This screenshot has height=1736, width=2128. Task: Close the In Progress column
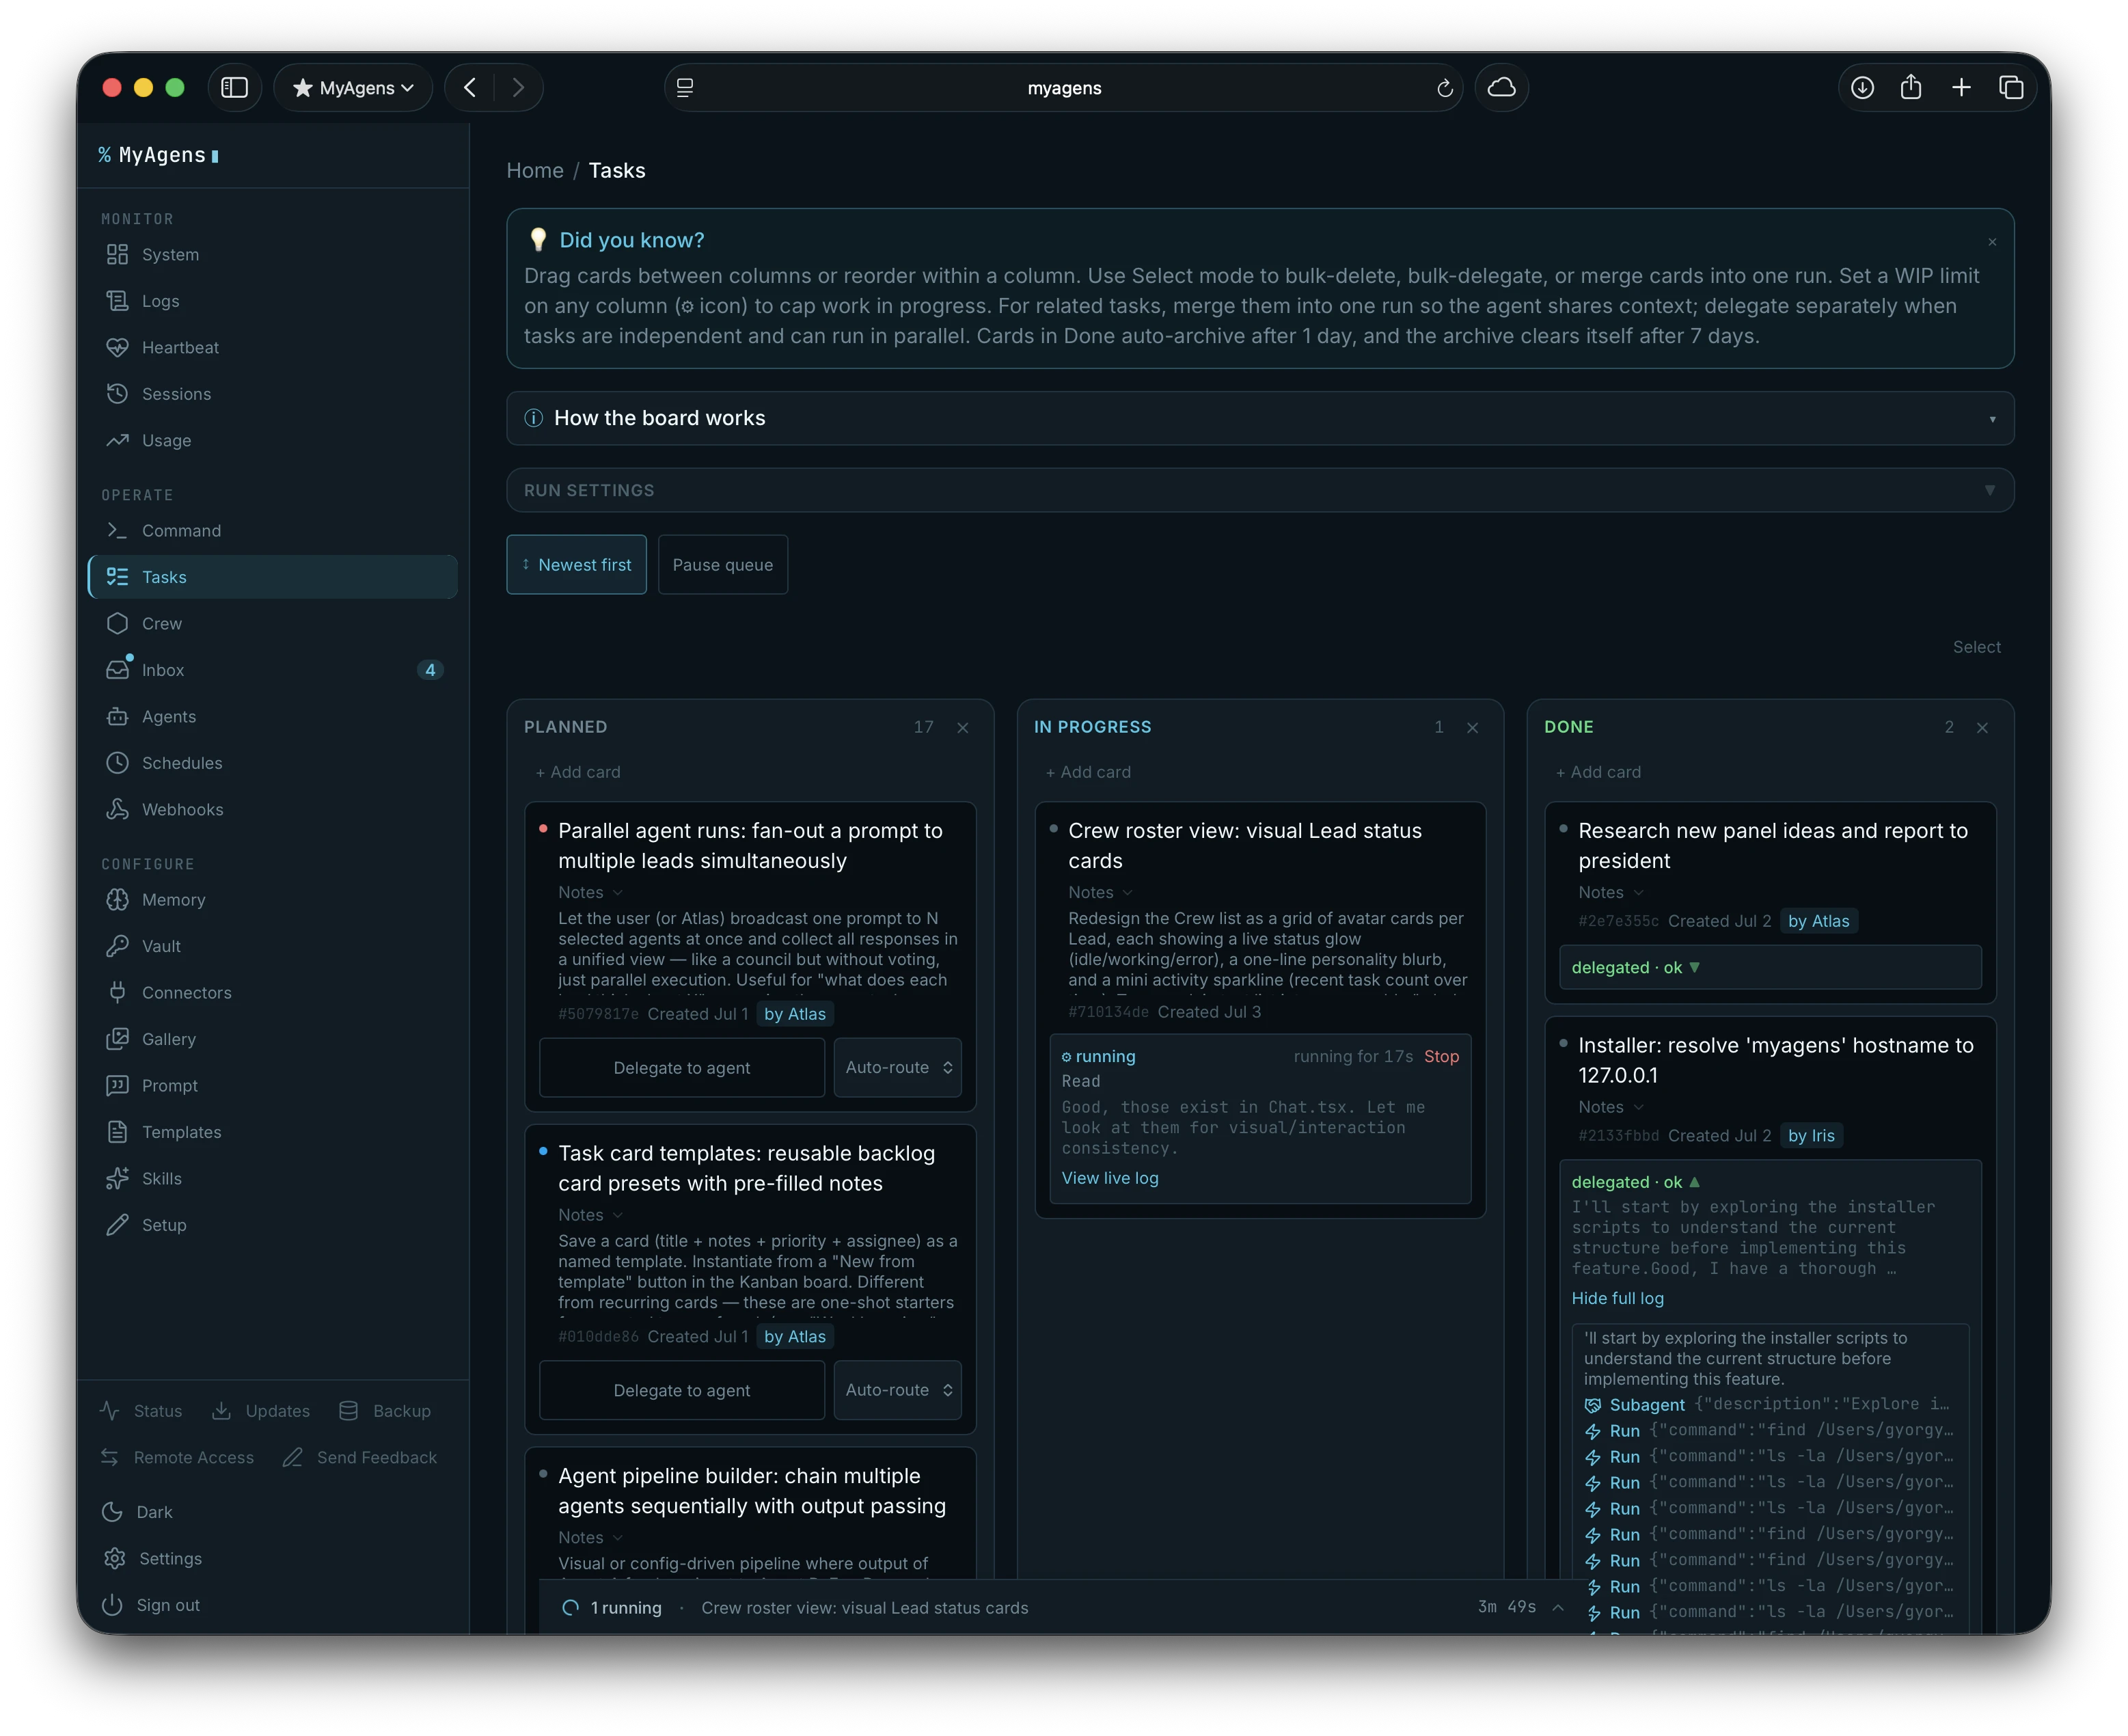coord(1472,728)
